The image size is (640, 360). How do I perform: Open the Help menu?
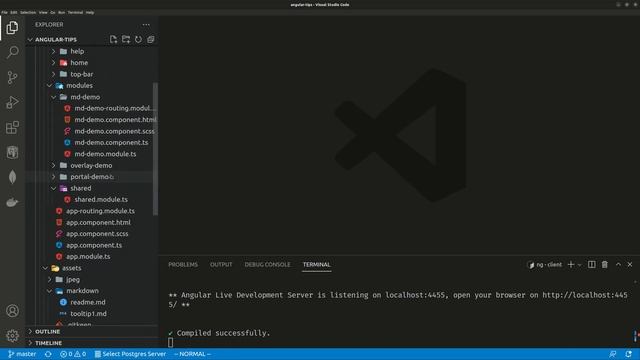point(90,12)
